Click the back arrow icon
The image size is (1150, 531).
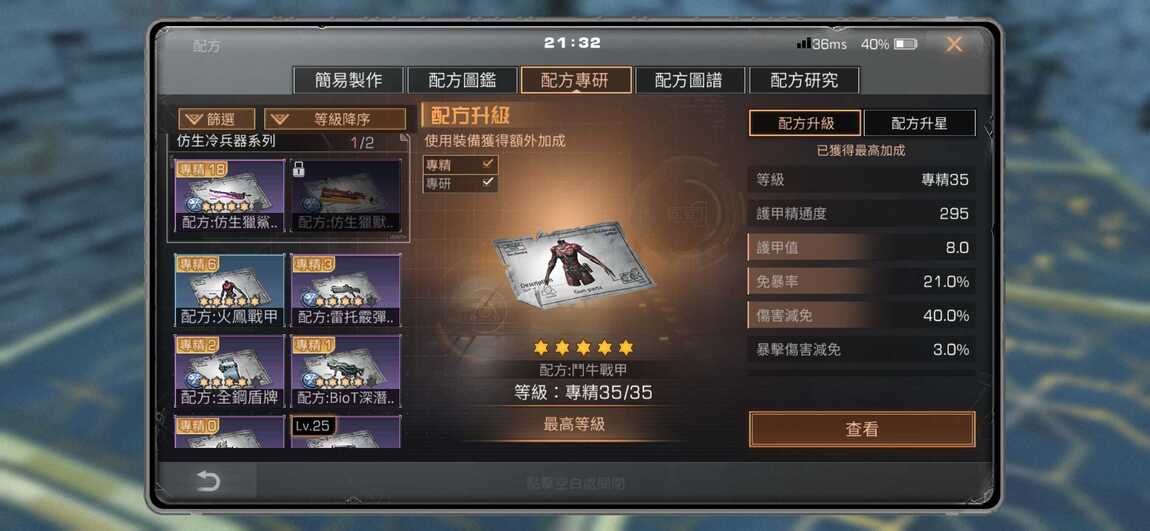tap(208, 481)
